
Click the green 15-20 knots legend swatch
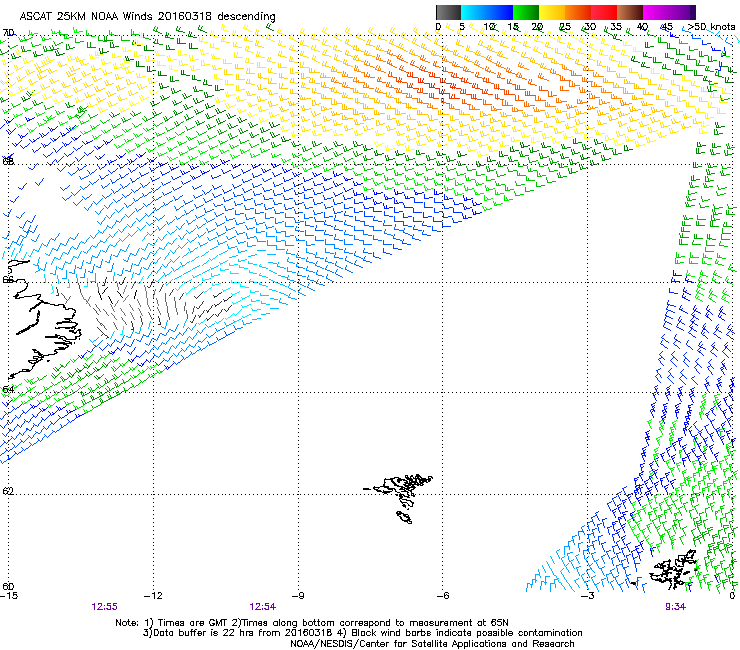tap(526, 12)
